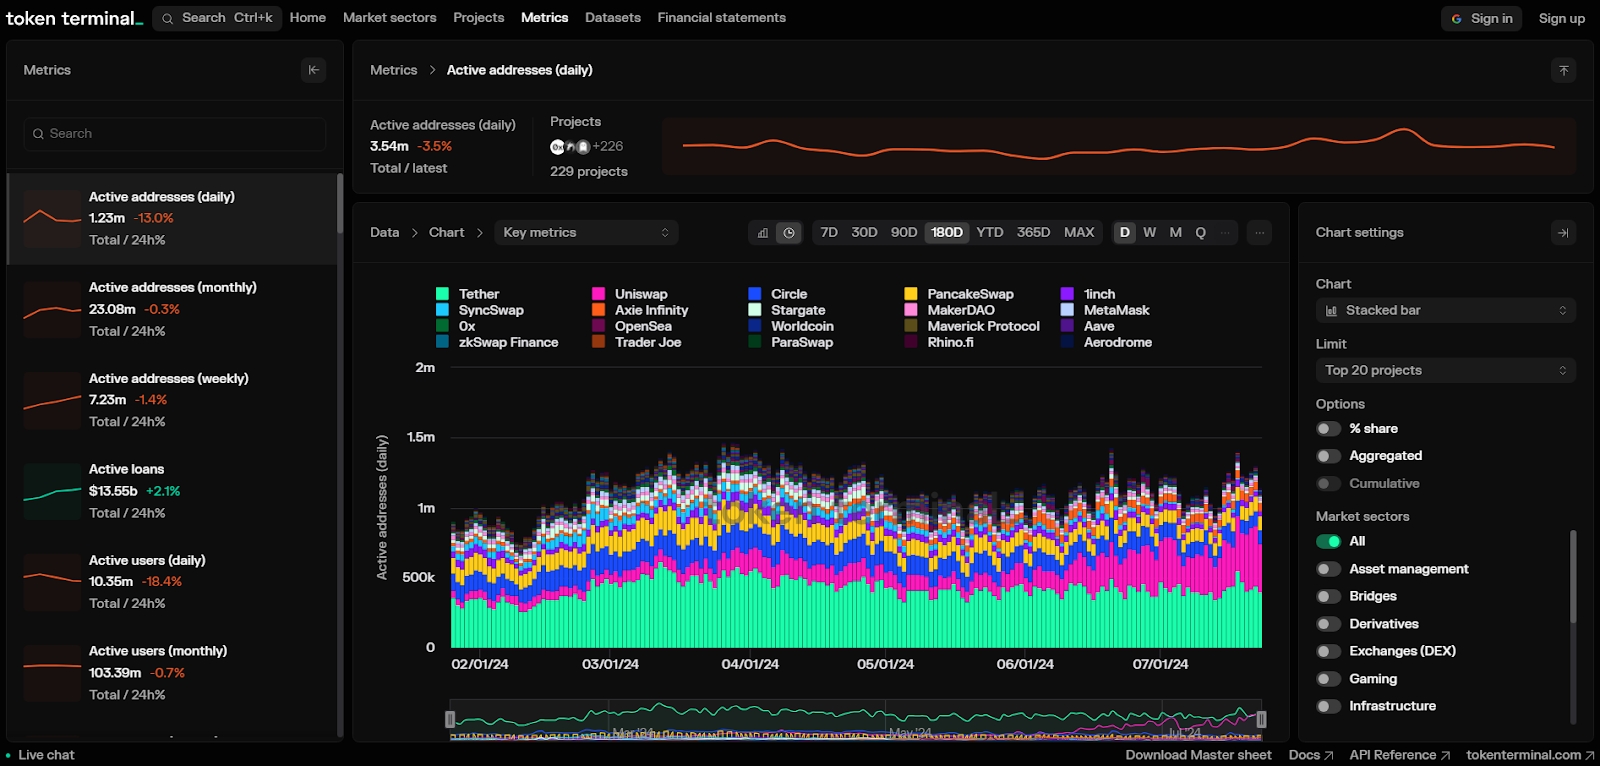1600x766 pixels.
Task: Switch granularity to W weekly
Action: click(1150, 233)
